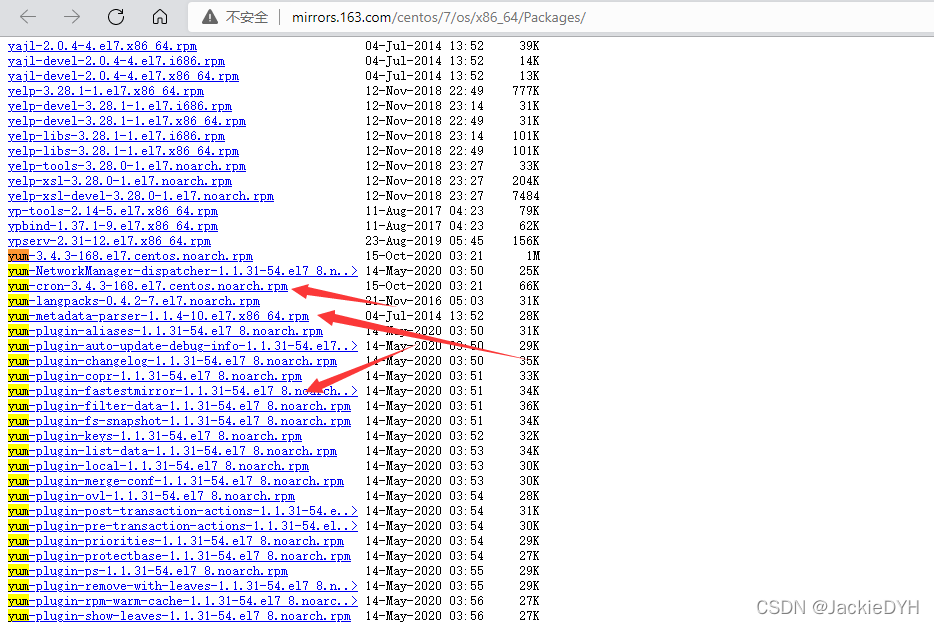Screen dimensions: 934x624
Task: Open yelp-devel-3.28.1-1.el7.i686.rpm link
Action: coord(120,106)
